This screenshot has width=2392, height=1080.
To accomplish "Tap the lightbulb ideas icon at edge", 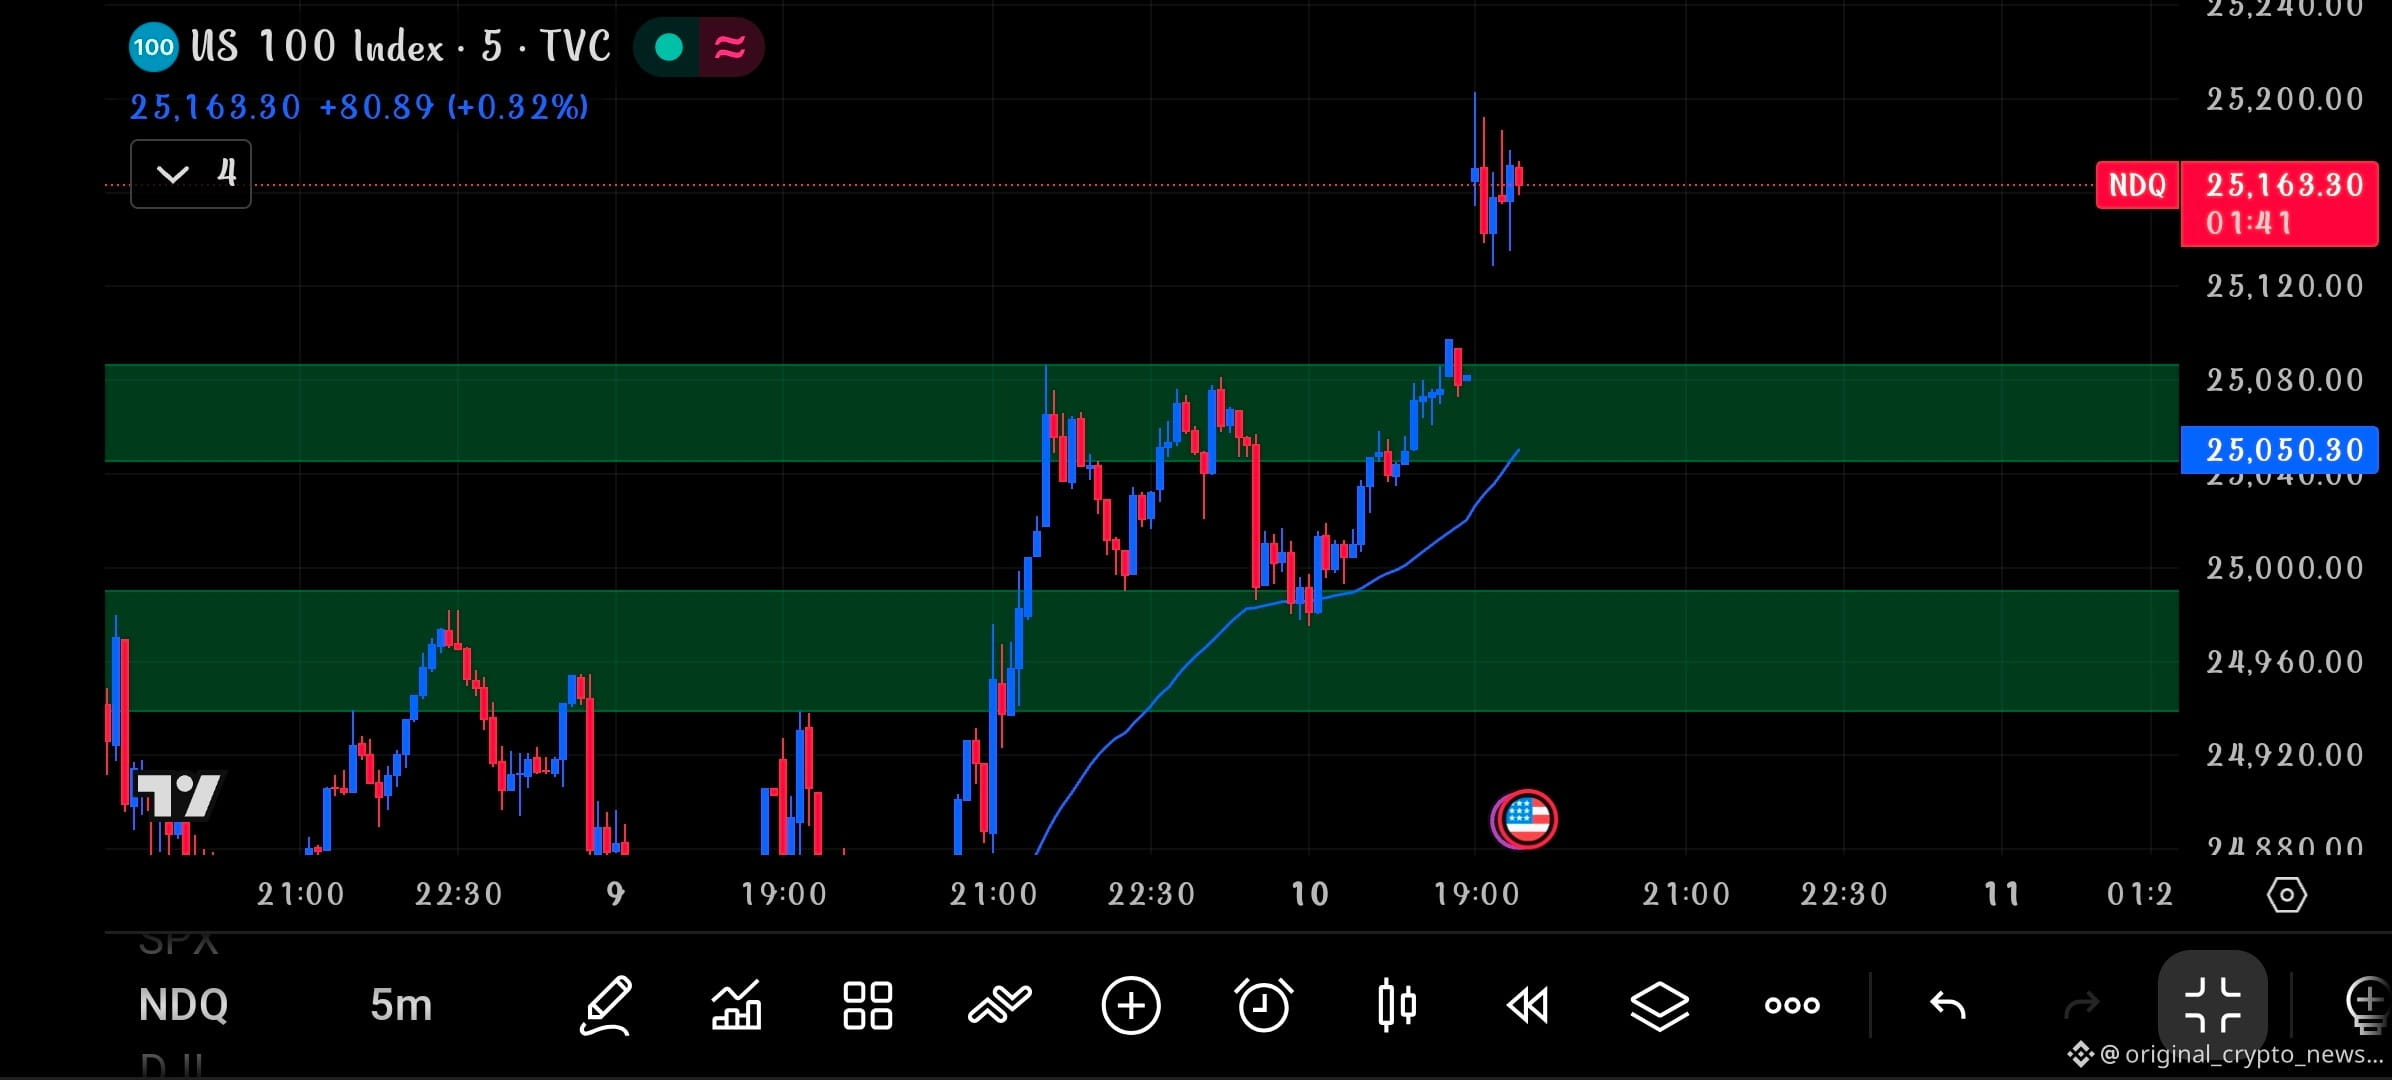I will click(x=2369, y=1005).
